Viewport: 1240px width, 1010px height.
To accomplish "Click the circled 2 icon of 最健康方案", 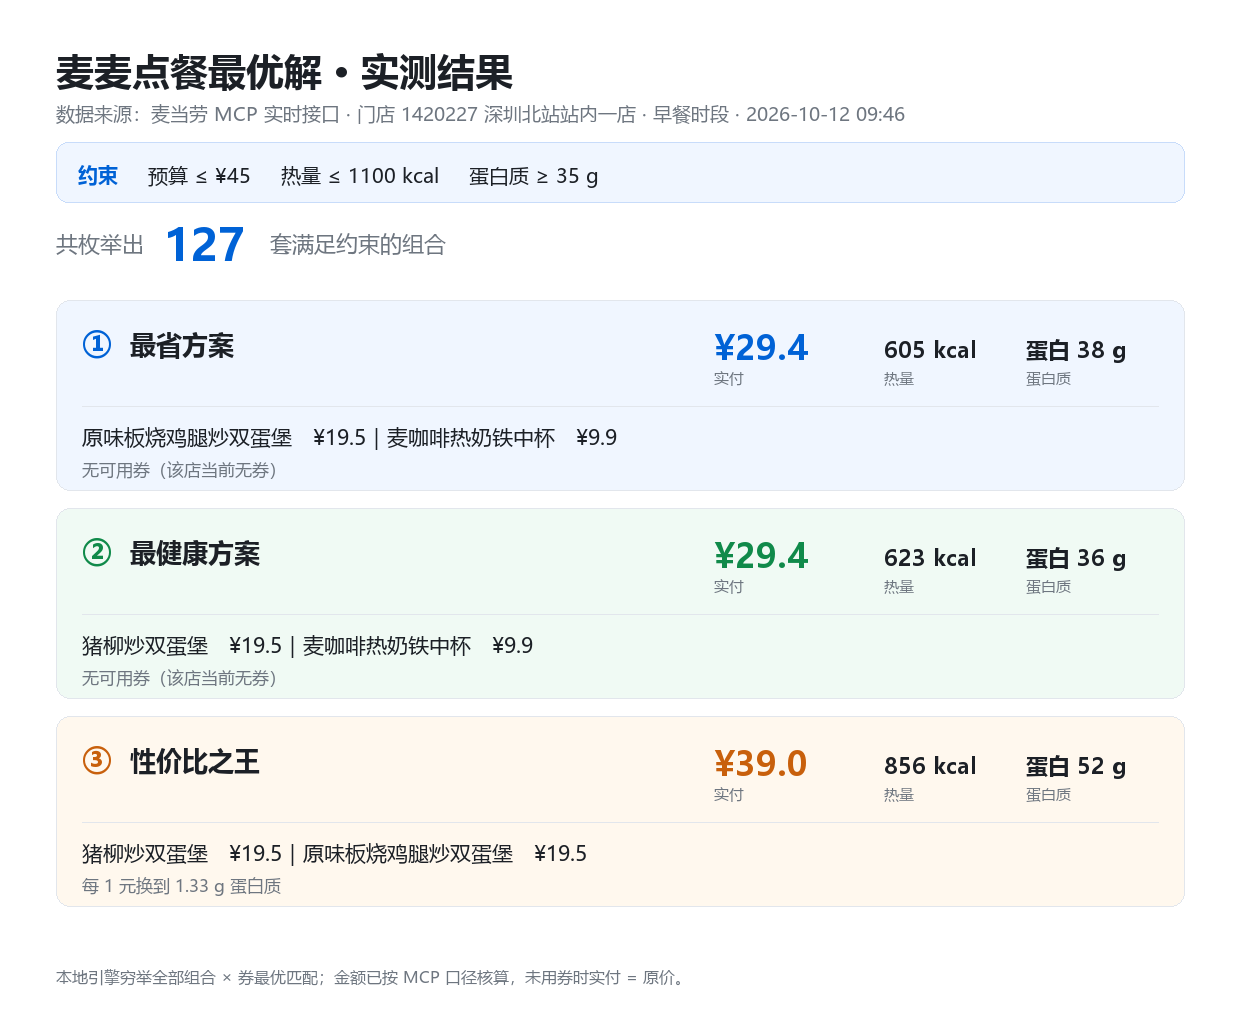I will point(97,553).
